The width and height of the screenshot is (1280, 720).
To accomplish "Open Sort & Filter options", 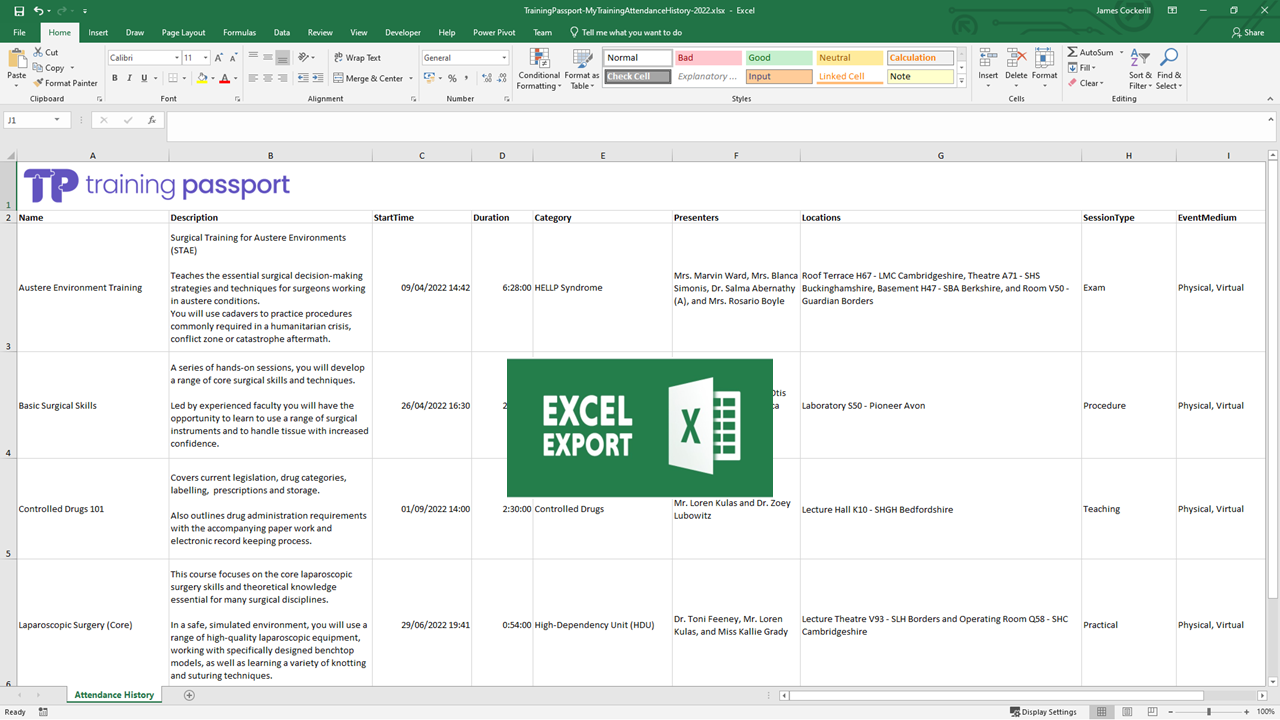I will [1140, 69].
